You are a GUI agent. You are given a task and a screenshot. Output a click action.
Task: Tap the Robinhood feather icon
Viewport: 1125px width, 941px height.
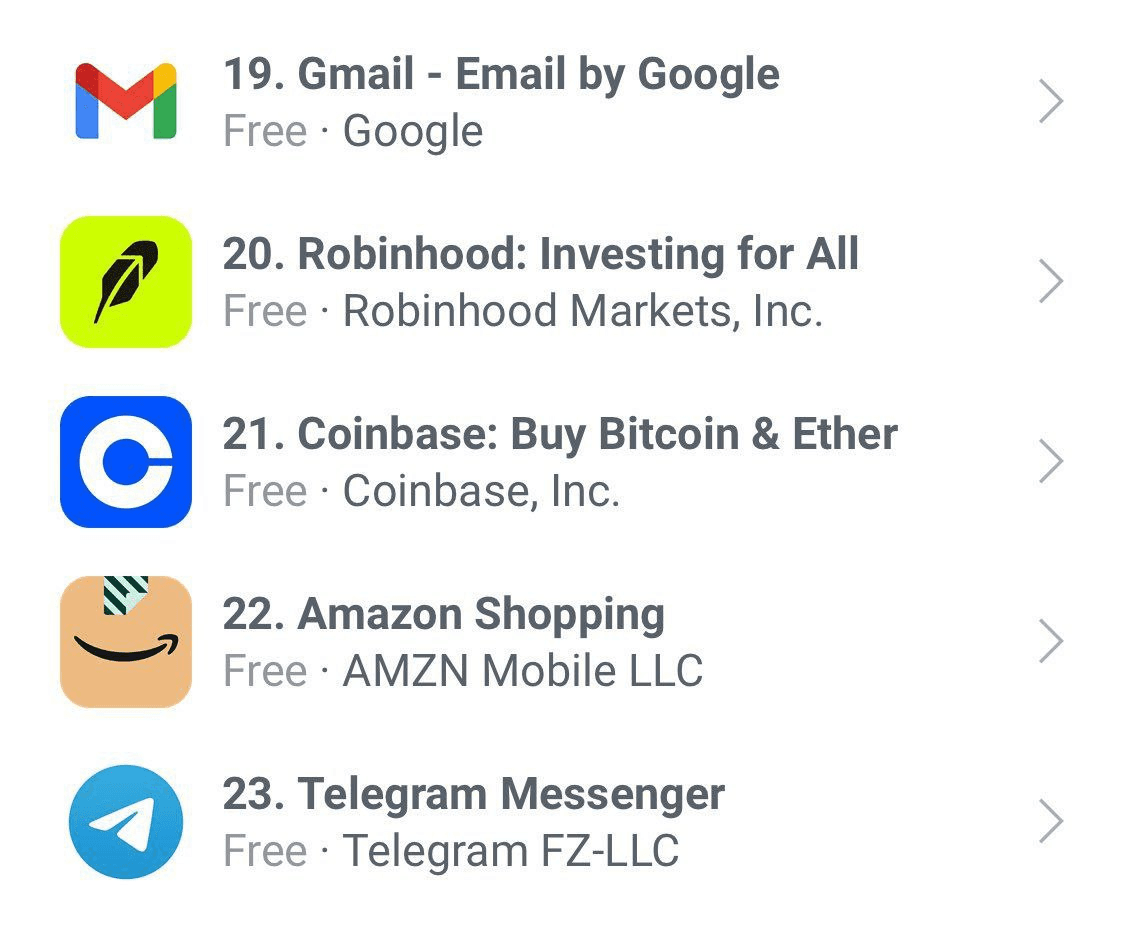tap(126, 282)
